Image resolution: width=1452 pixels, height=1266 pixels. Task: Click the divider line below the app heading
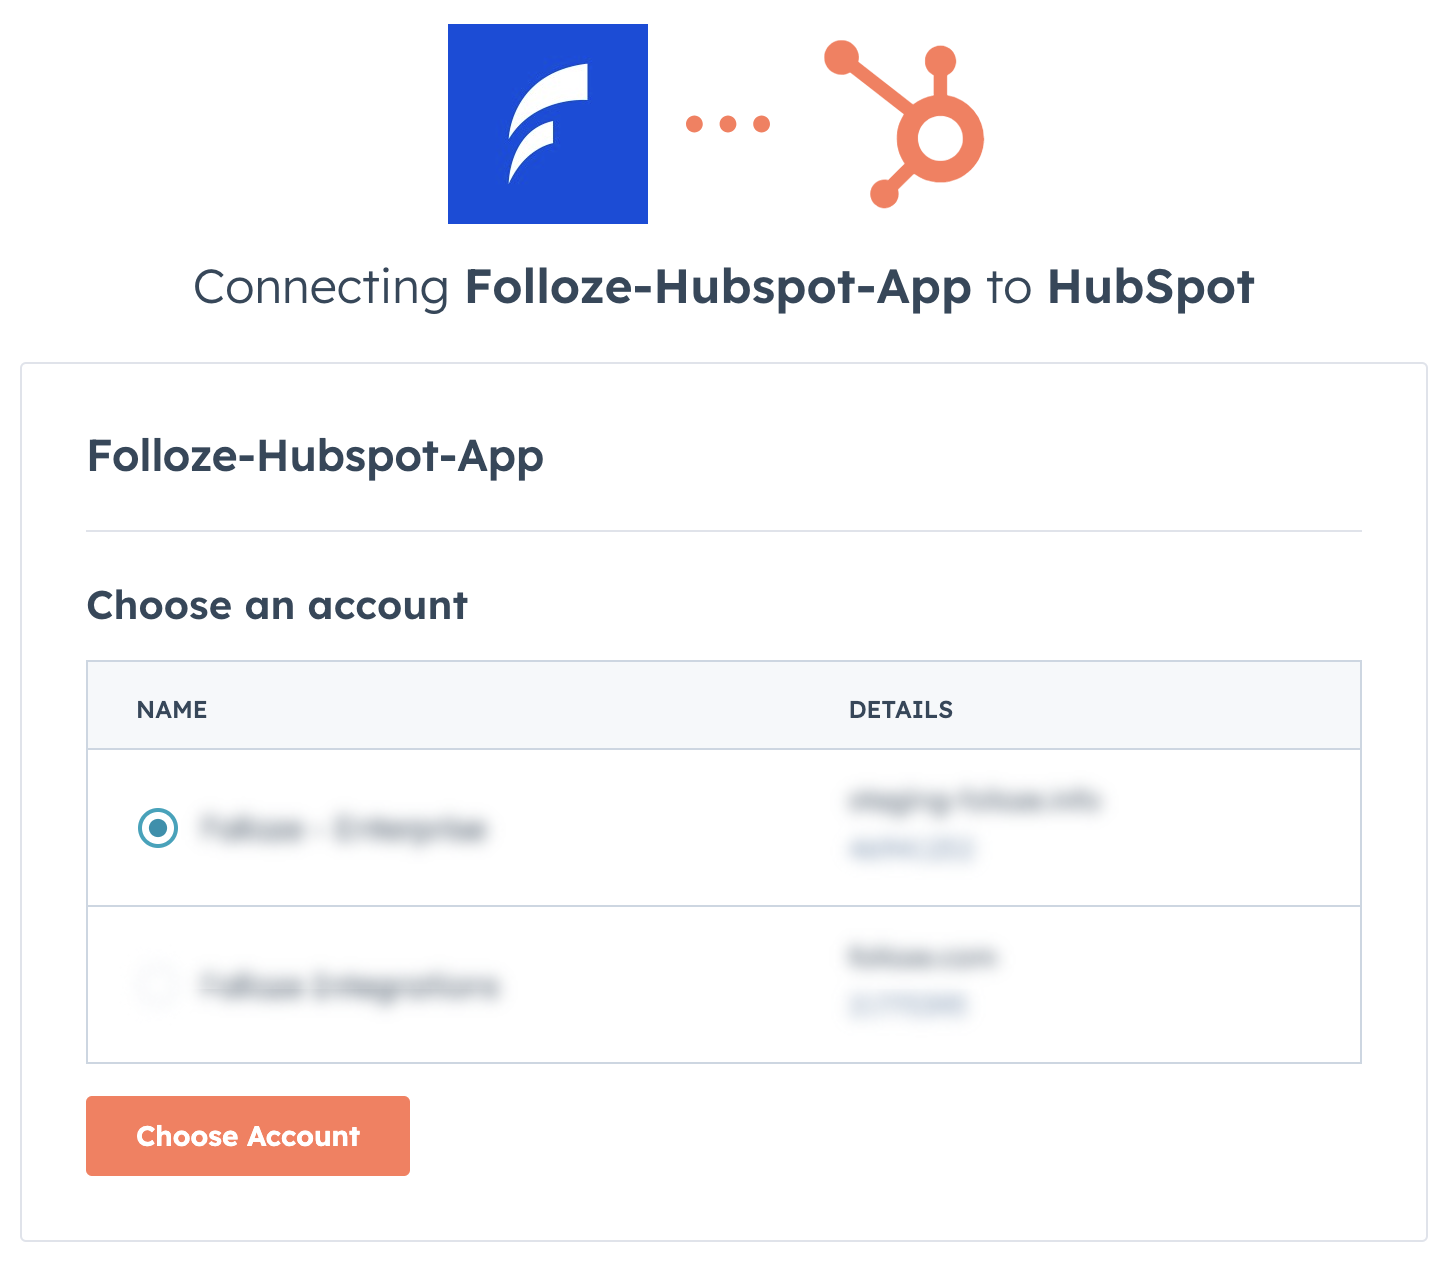[723, 531]
